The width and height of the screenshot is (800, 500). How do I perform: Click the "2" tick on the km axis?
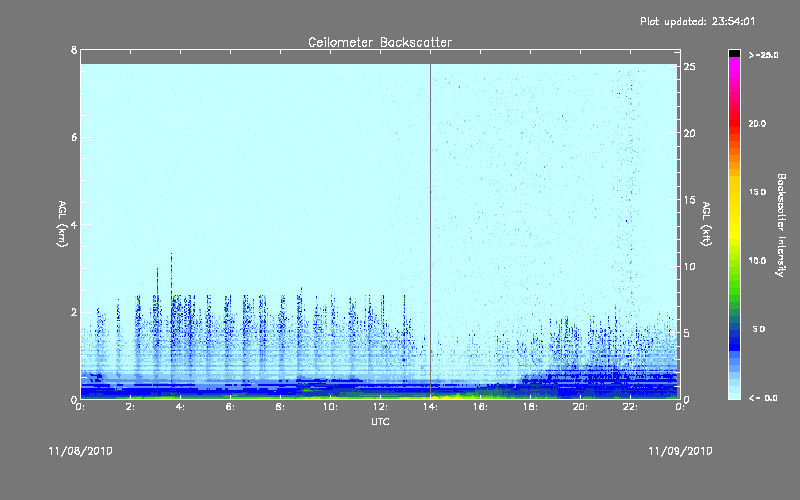(74, 312)
